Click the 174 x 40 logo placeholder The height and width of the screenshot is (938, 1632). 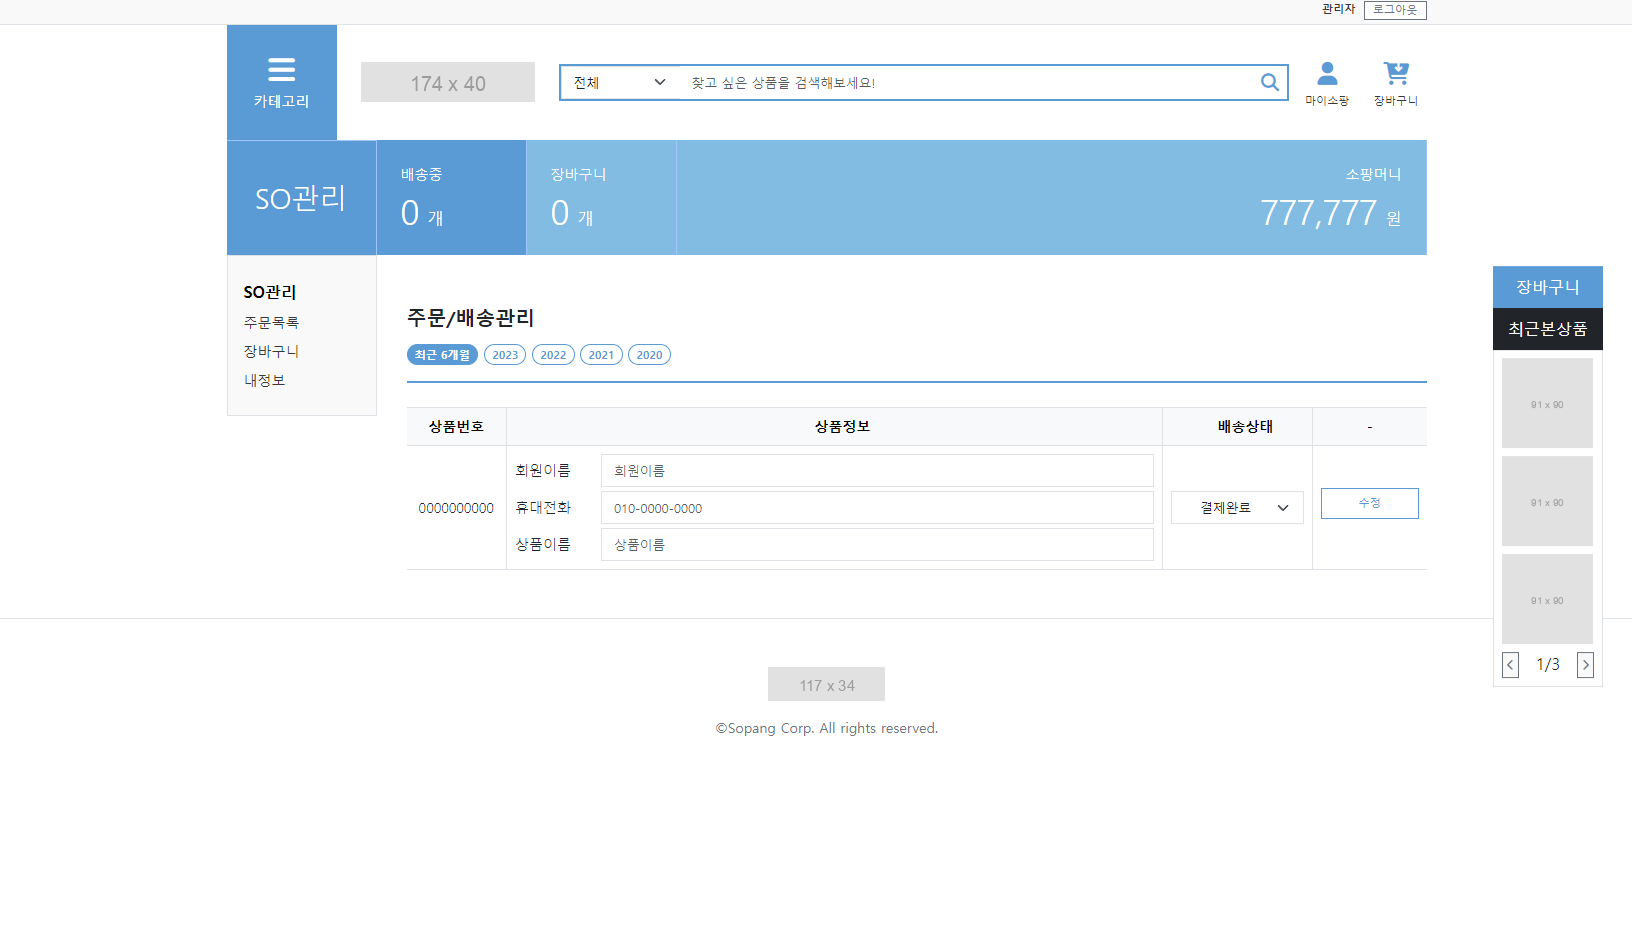448,82
